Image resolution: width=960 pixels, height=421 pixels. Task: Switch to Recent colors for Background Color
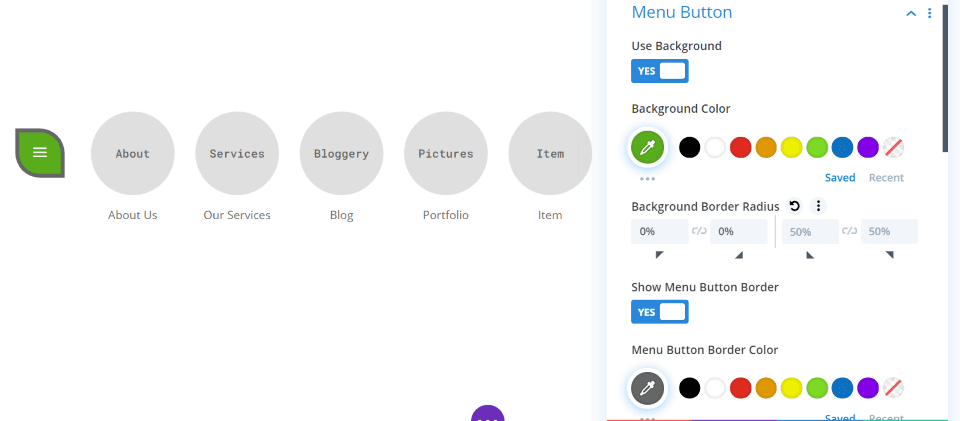coord(887,177)
